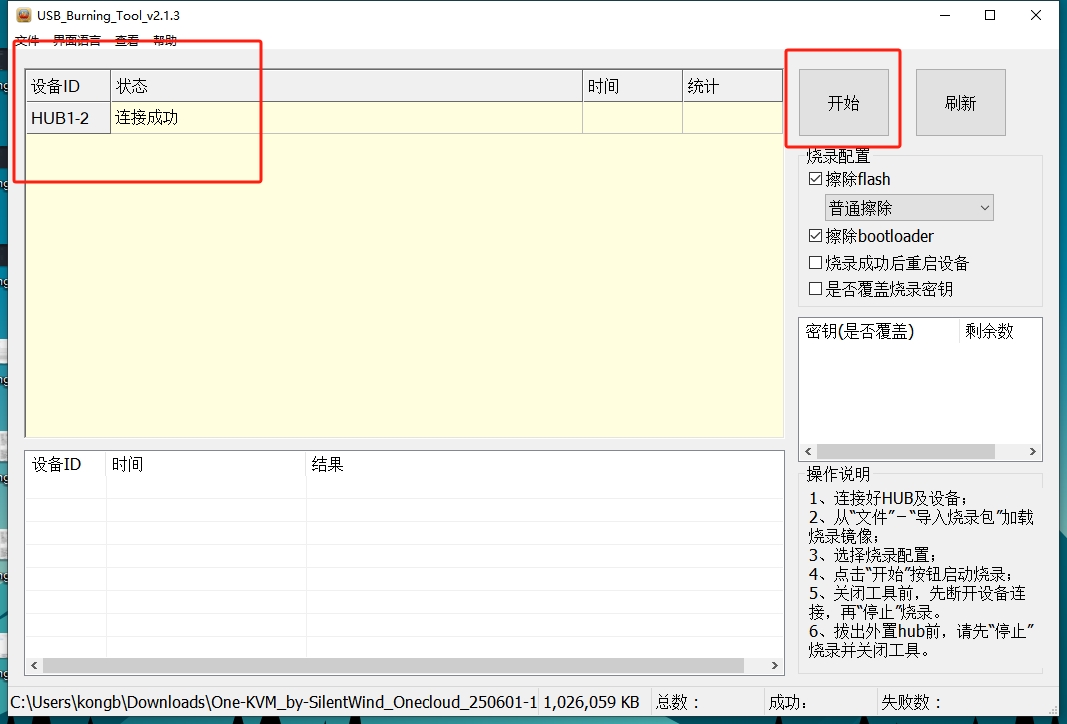Click the 连接成功 status cell
The height and width of the screenshot is (724, 1067).
coord(346,118)
